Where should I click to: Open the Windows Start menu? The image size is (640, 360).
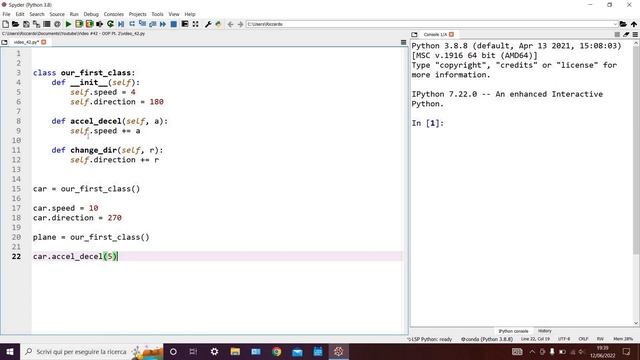click(x=10, y=352)
